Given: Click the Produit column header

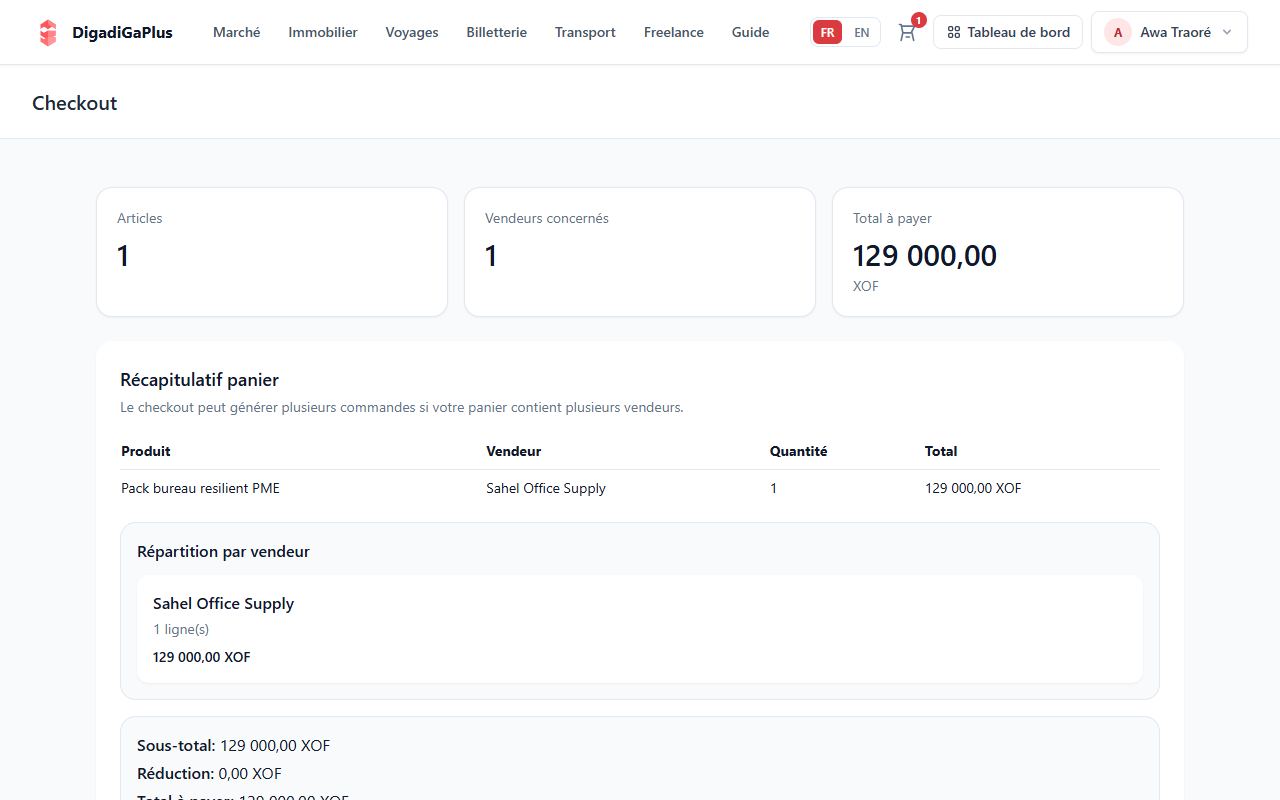Looking at the screenshot, I should [x=146, y=451].
